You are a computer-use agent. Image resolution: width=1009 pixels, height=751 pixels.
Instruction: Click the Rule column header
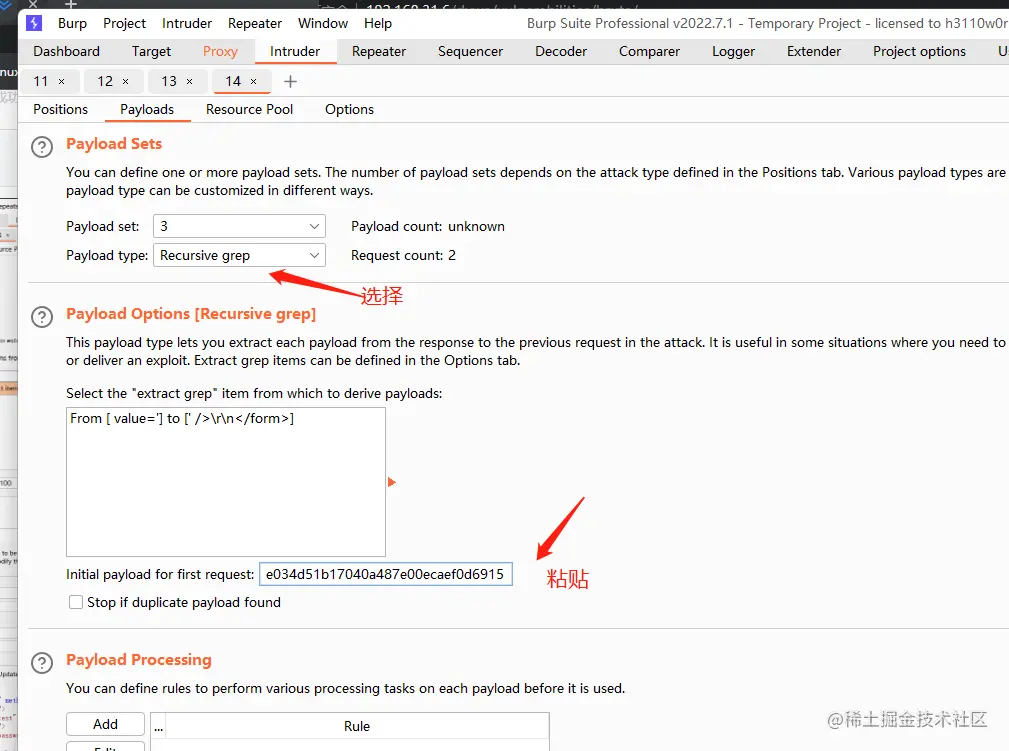[356, 727]
